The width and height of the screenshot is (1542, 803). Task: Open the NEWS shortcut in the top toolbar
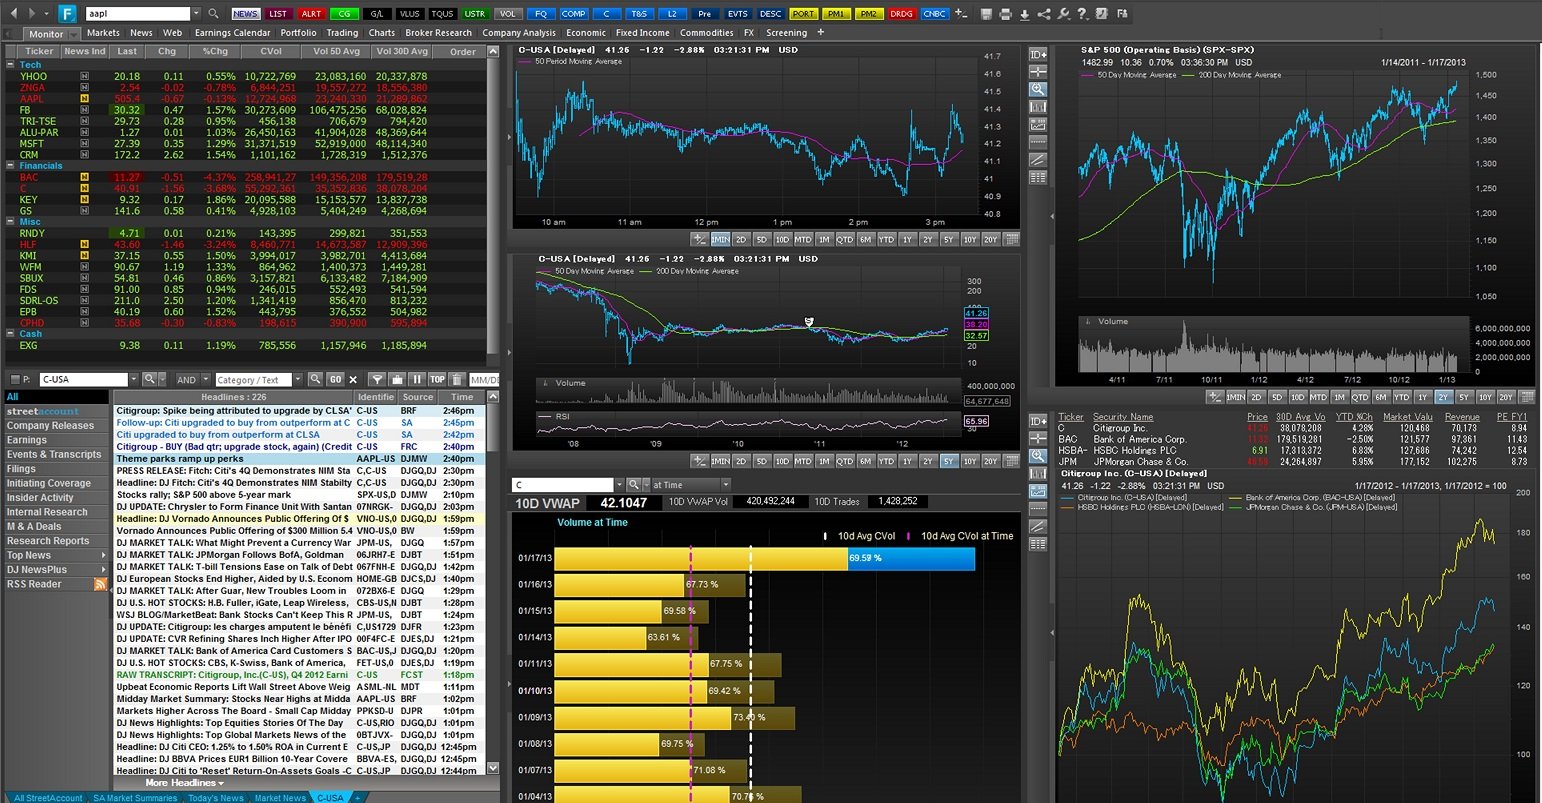click(245, 13)
